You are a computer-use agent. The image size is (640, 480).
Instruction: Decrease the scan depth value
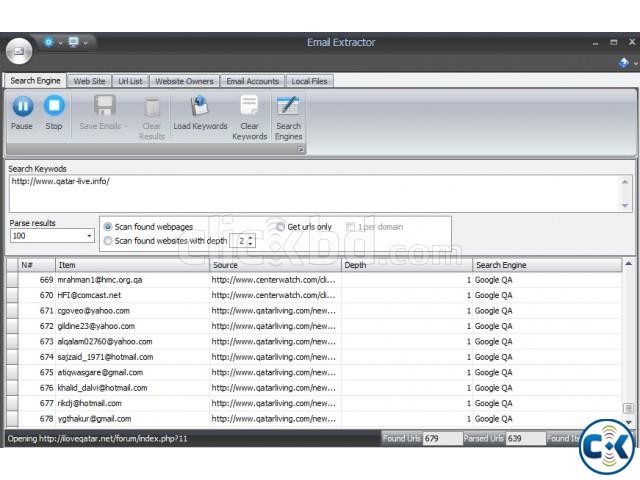click(x=251, y=244)
